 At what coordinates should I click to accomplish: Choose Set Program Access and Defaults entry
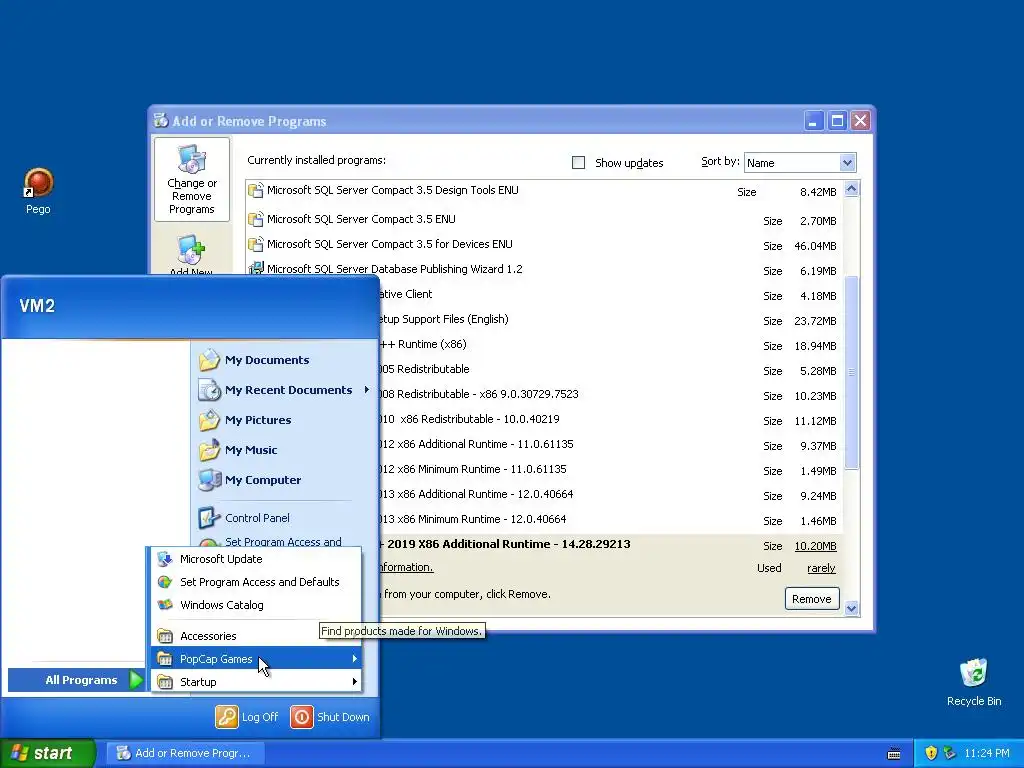[x=256, y=582]
